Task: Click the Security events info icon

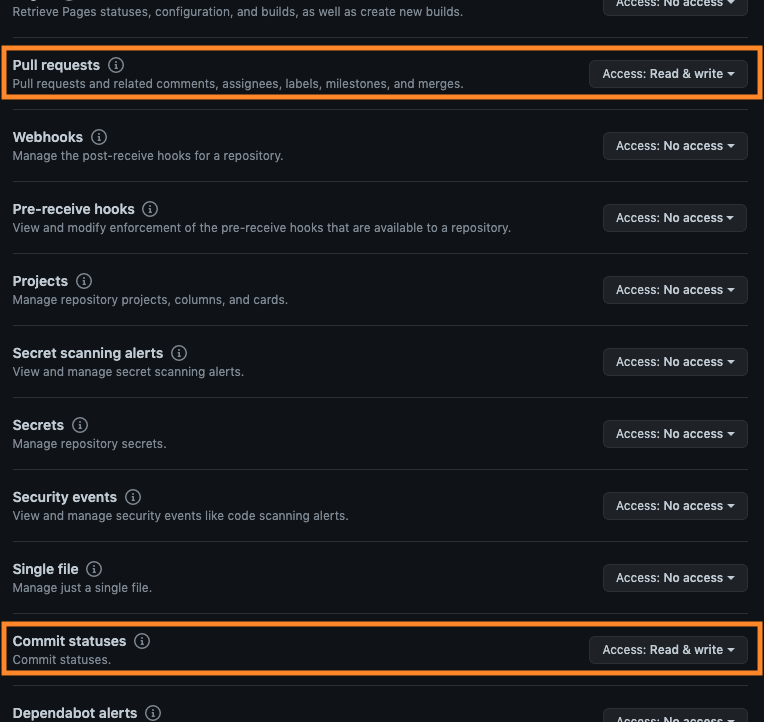Action: (133, 497)
